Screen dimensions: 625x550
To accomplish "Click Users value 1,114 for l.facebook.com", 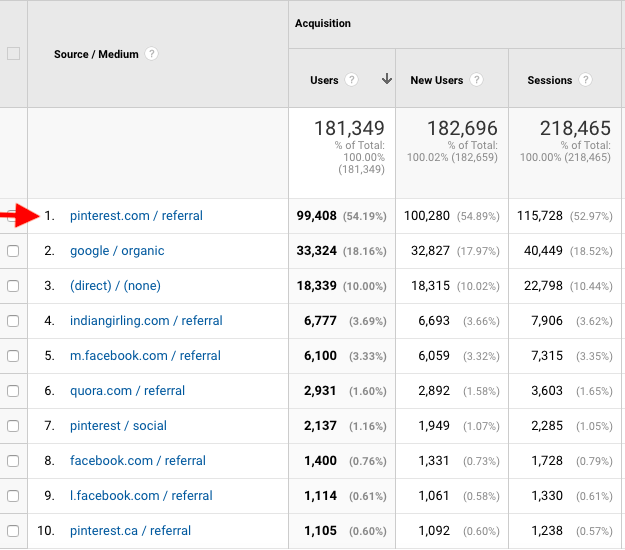I will coord(320,496).
